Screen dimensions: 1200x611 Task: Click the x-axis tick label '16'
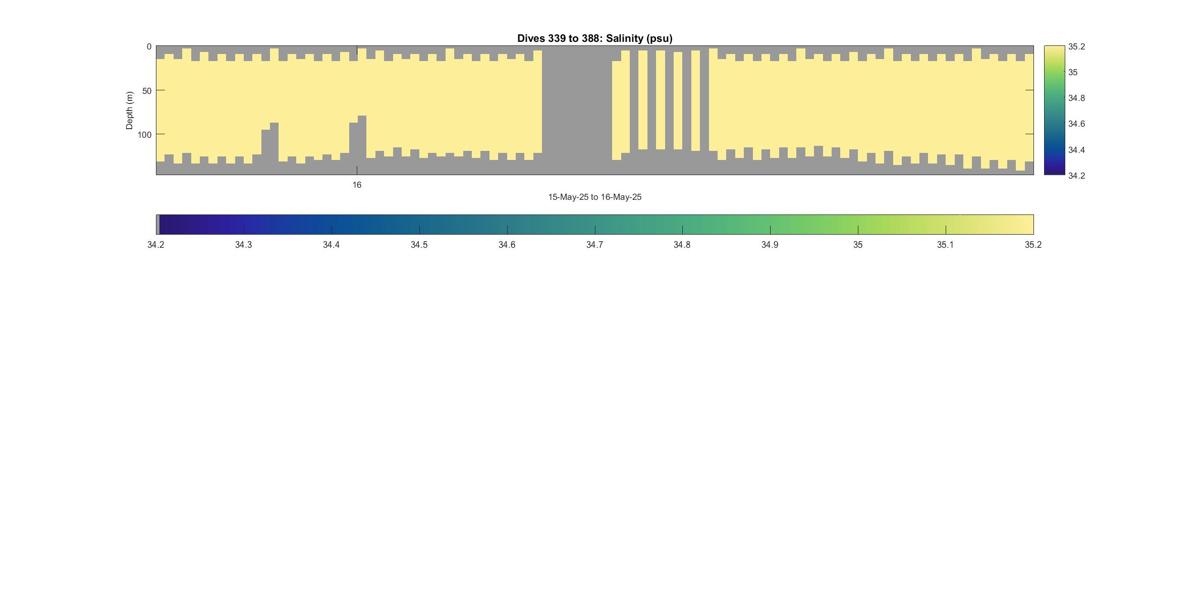pyautogui.click(x=357, y=185)
